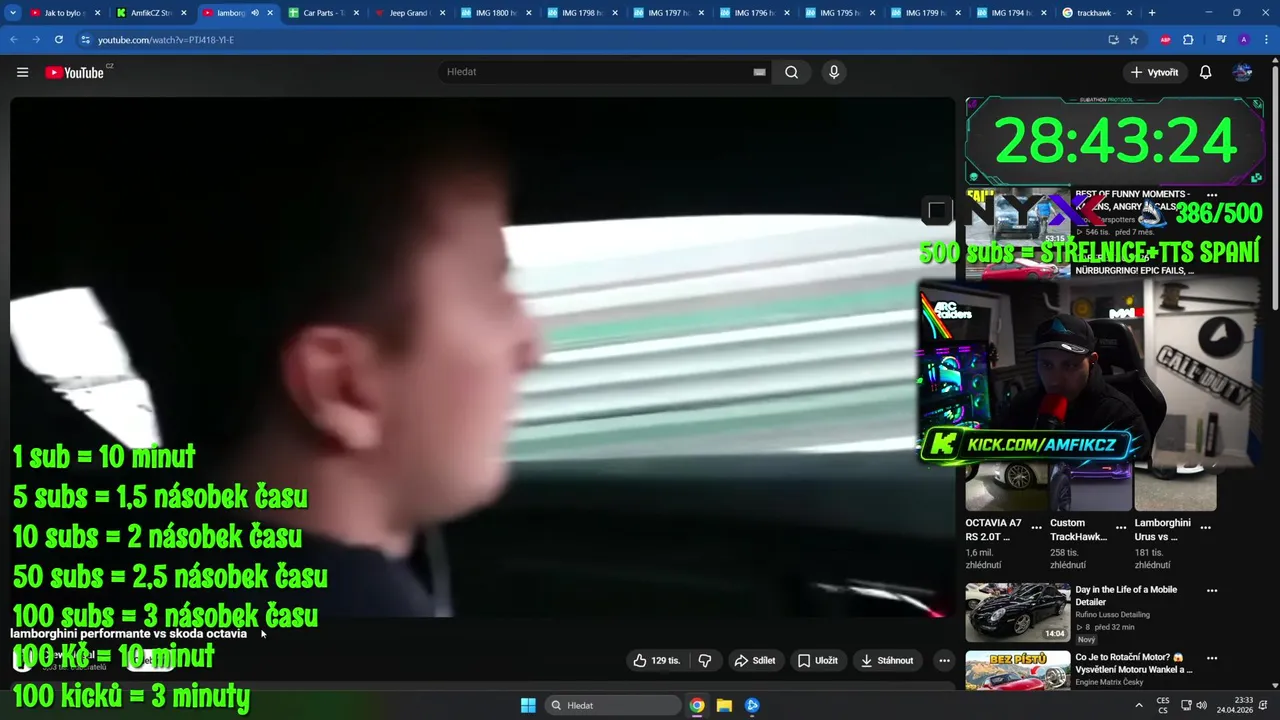Go forward in Chrome history
Screen dimensions: 1280x720
36,40
